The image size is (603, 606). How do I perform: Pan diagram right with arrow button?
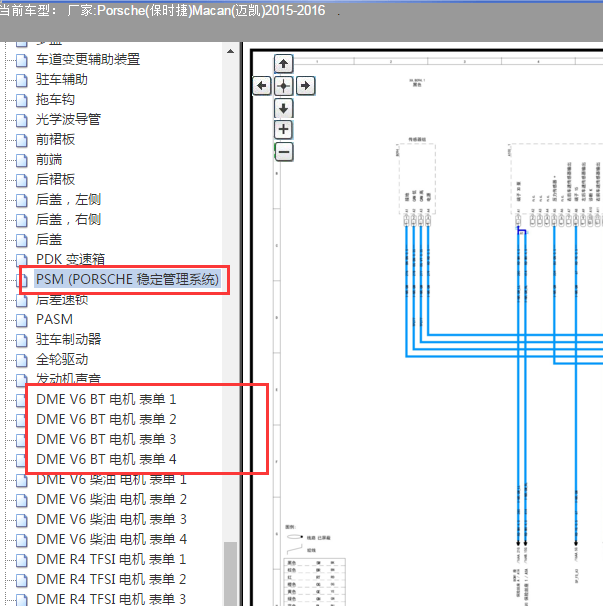point(306,85)
